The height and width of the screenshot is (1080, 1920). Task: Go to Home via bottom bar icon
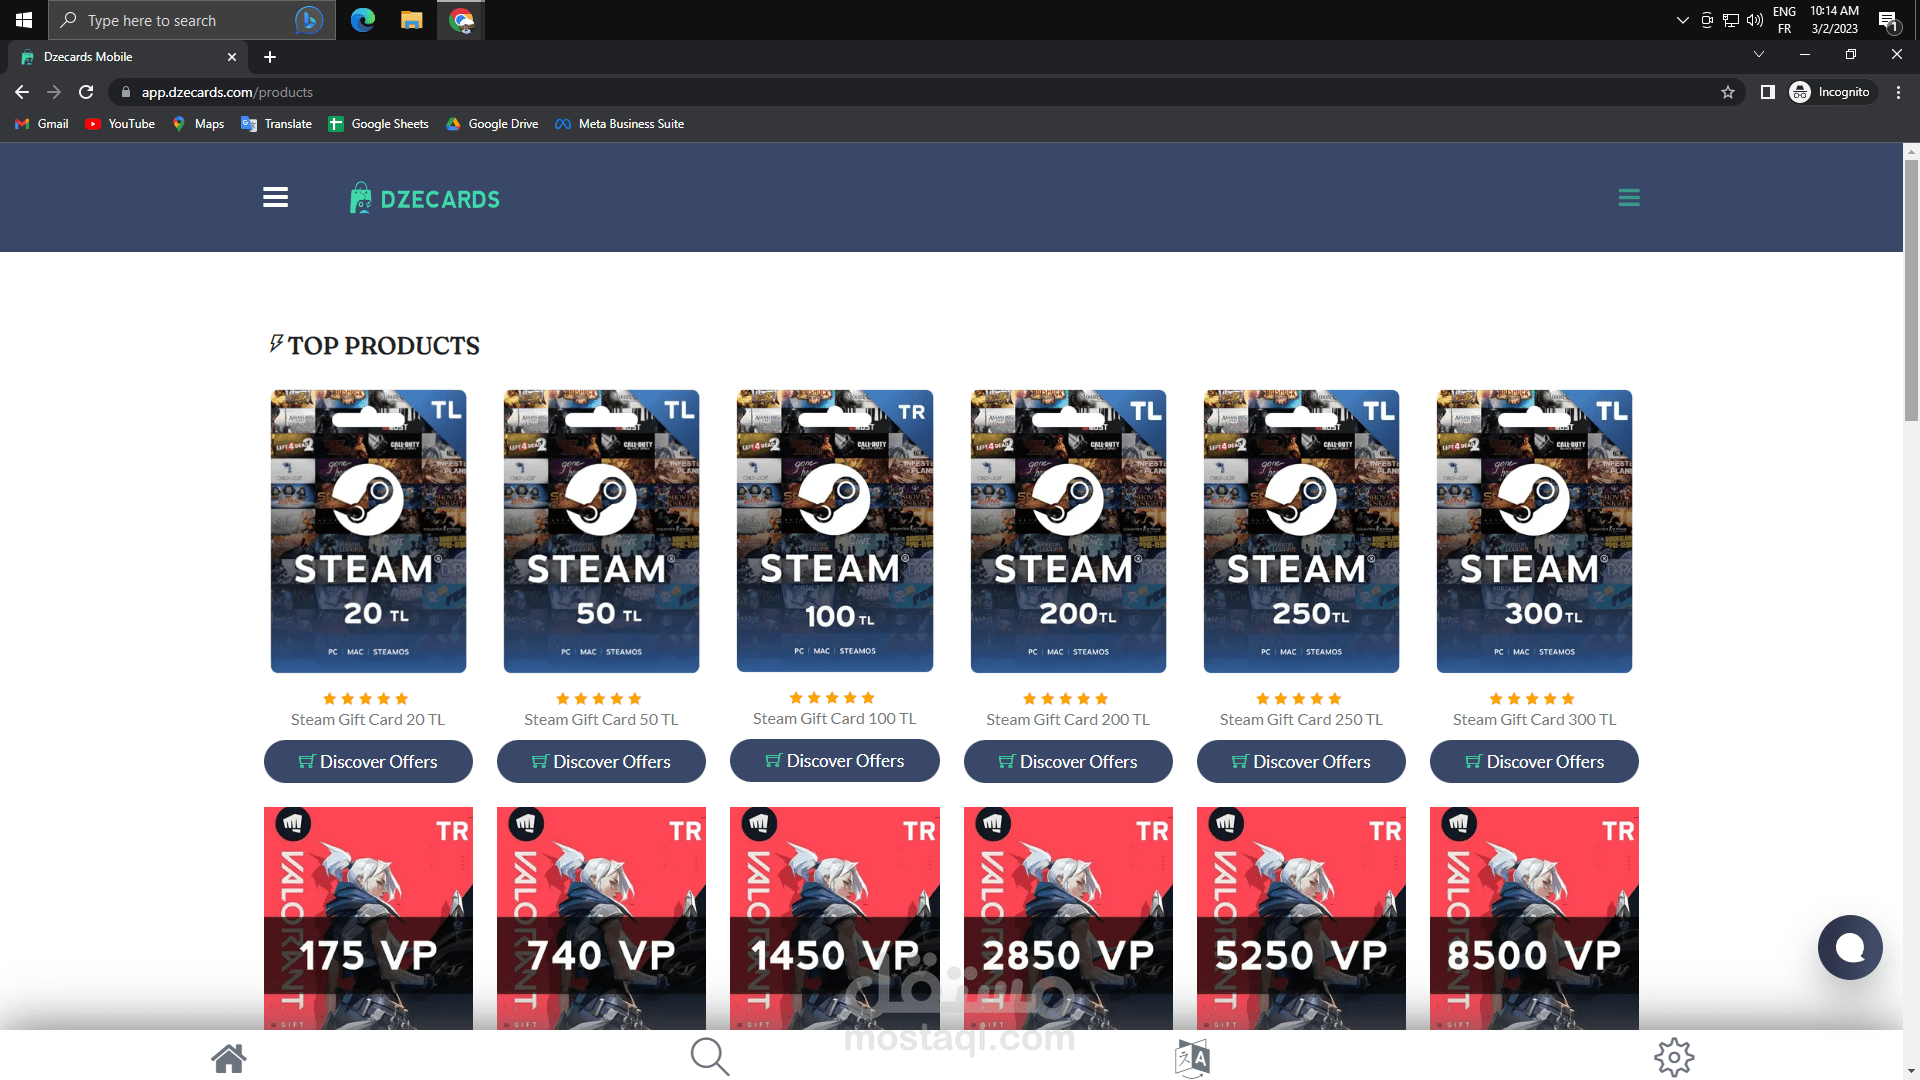pyautogui.click(x=229, y=1058)
